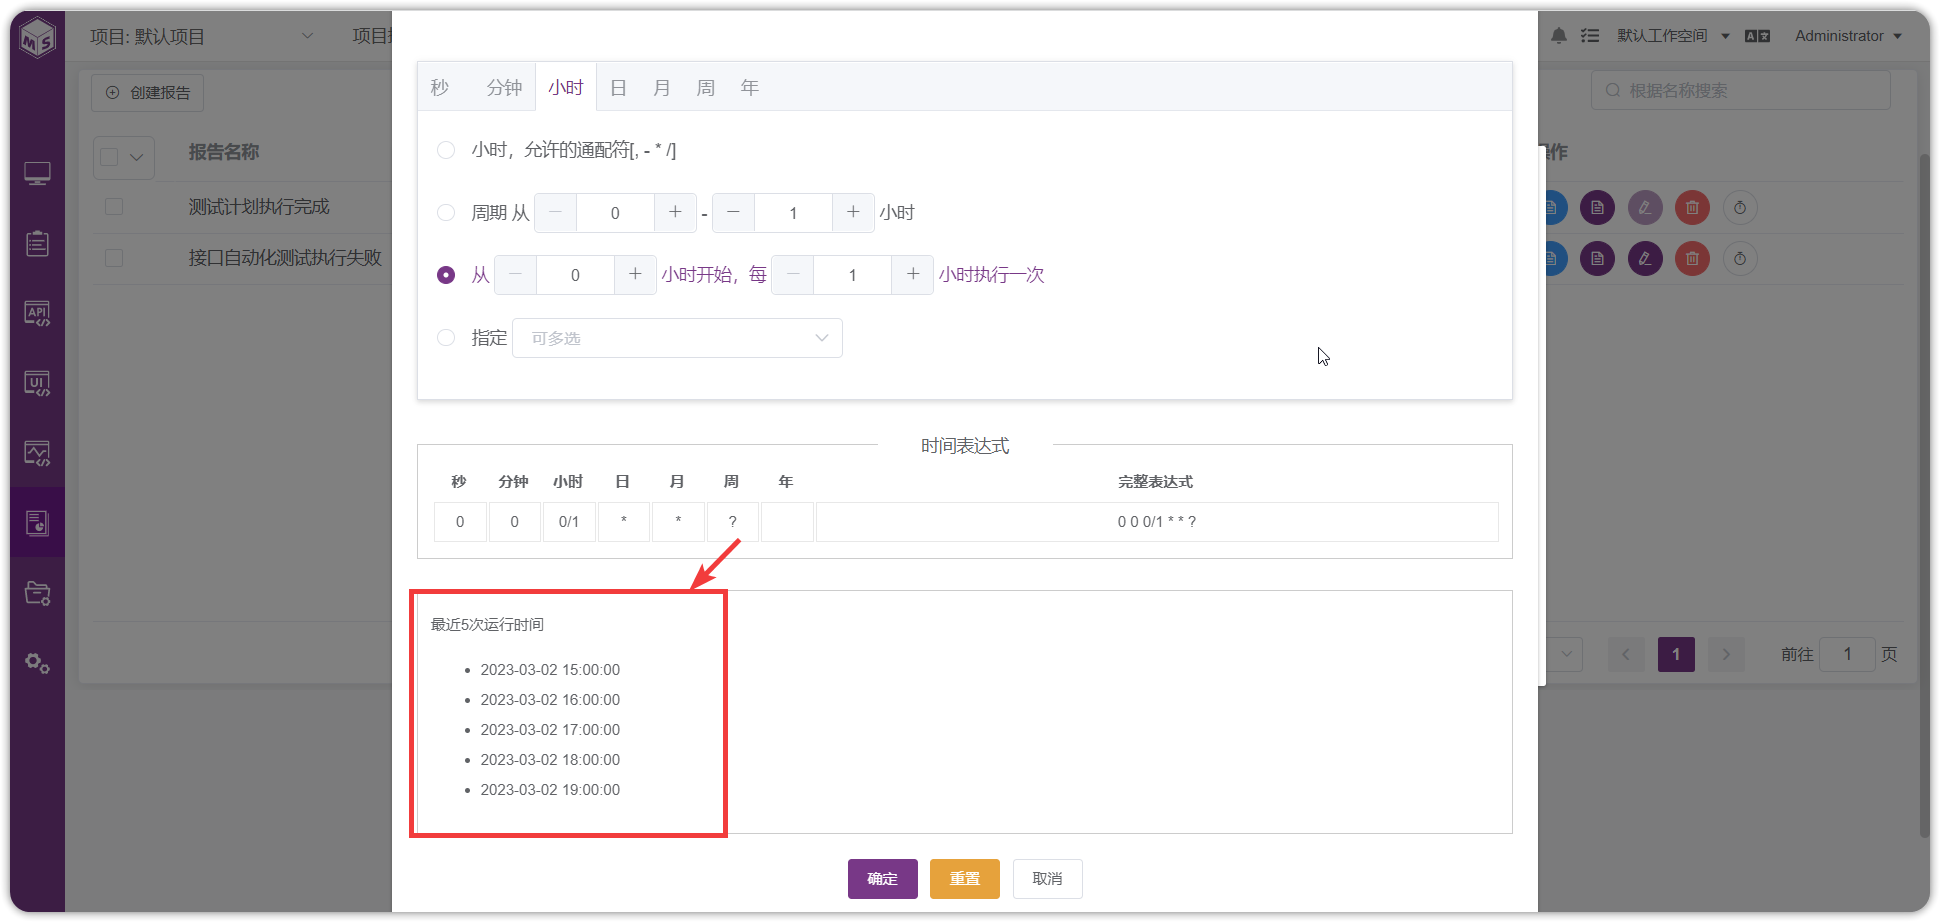Click the language switch icon
The height and width of the screenshot is (922, 1940).
click(x=1757, y=36)
